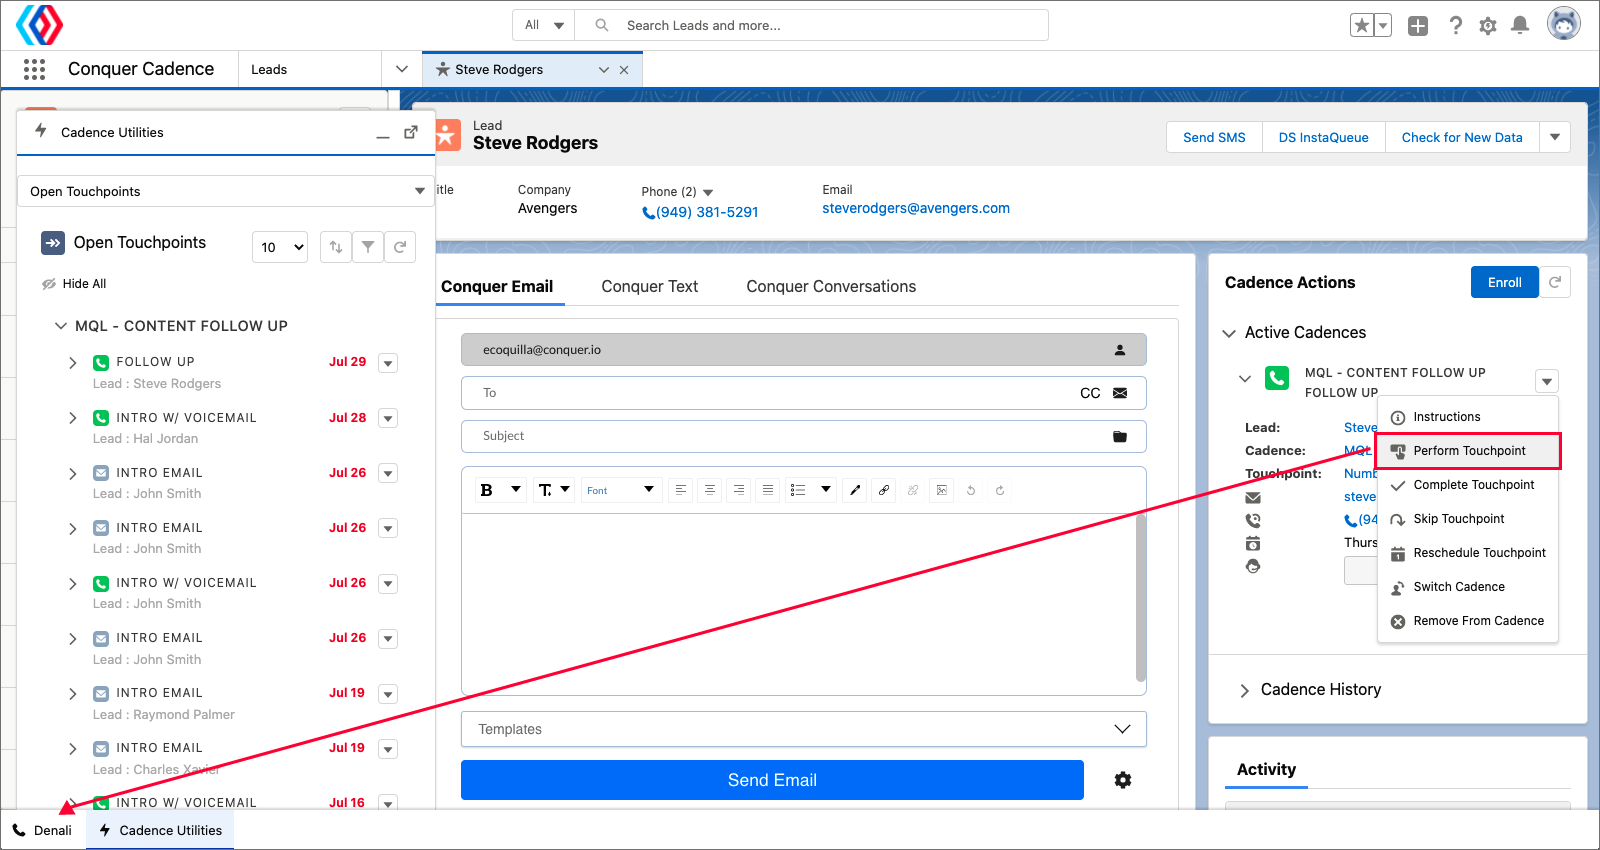Click the Enroll button
This screenshot has width=1600, height=850.
click(1504, 282)
